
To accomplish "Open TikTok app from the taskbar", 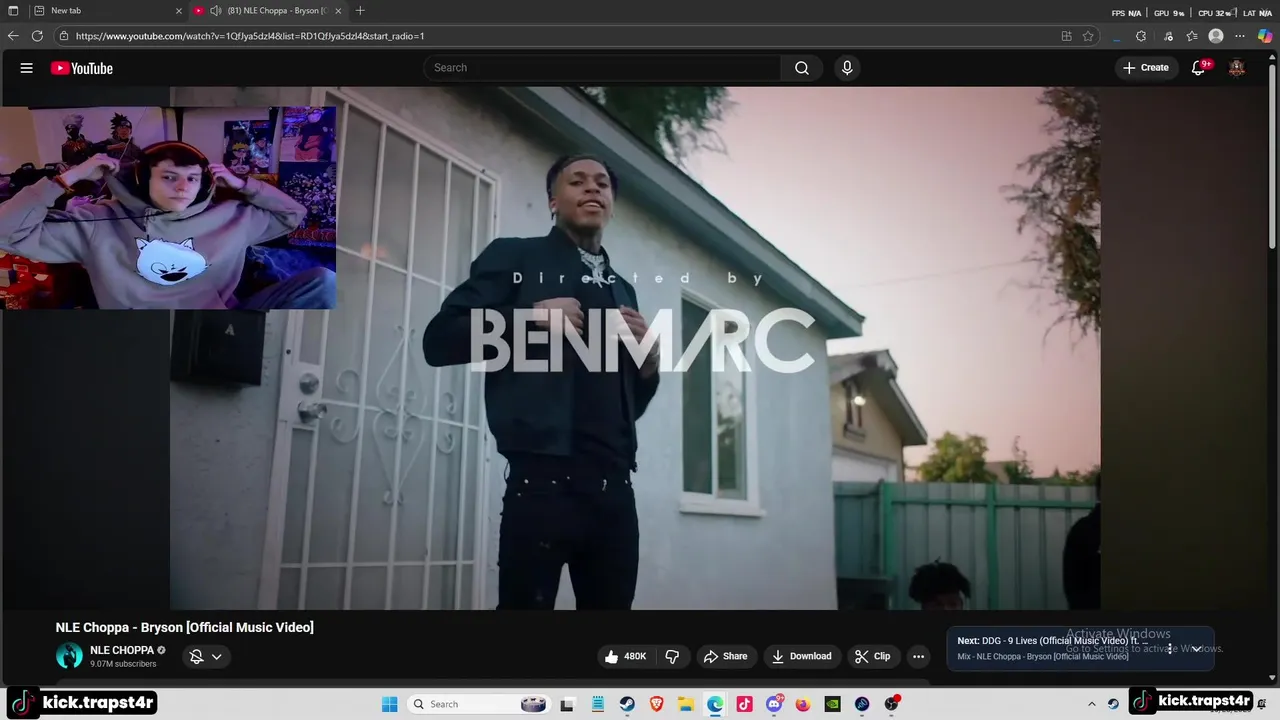I will (744, 704).
